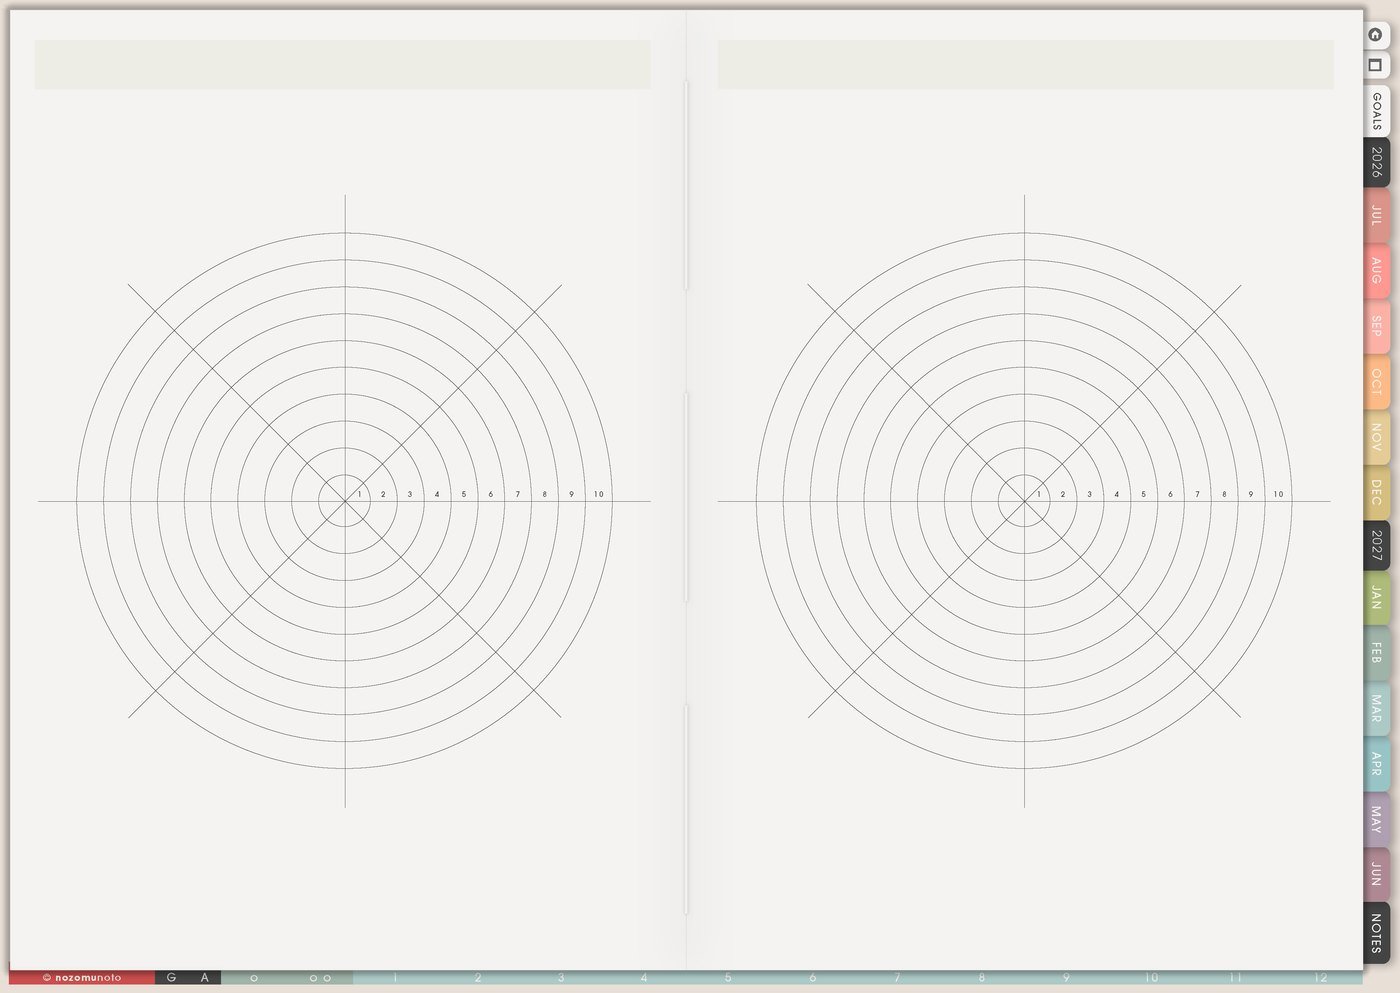Click scale label 8 on right wheel
1400x993 pixels.
point(1224,494)
